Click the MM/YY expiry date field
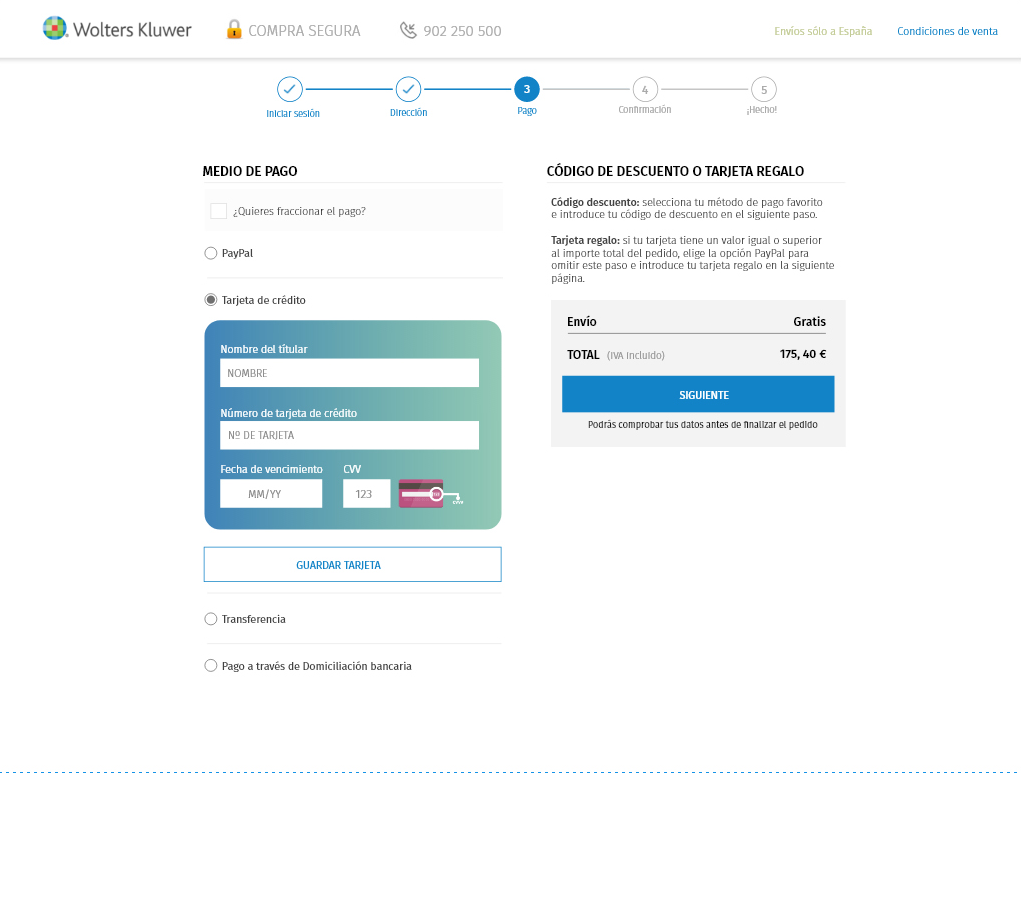 [x=271, y=494]
